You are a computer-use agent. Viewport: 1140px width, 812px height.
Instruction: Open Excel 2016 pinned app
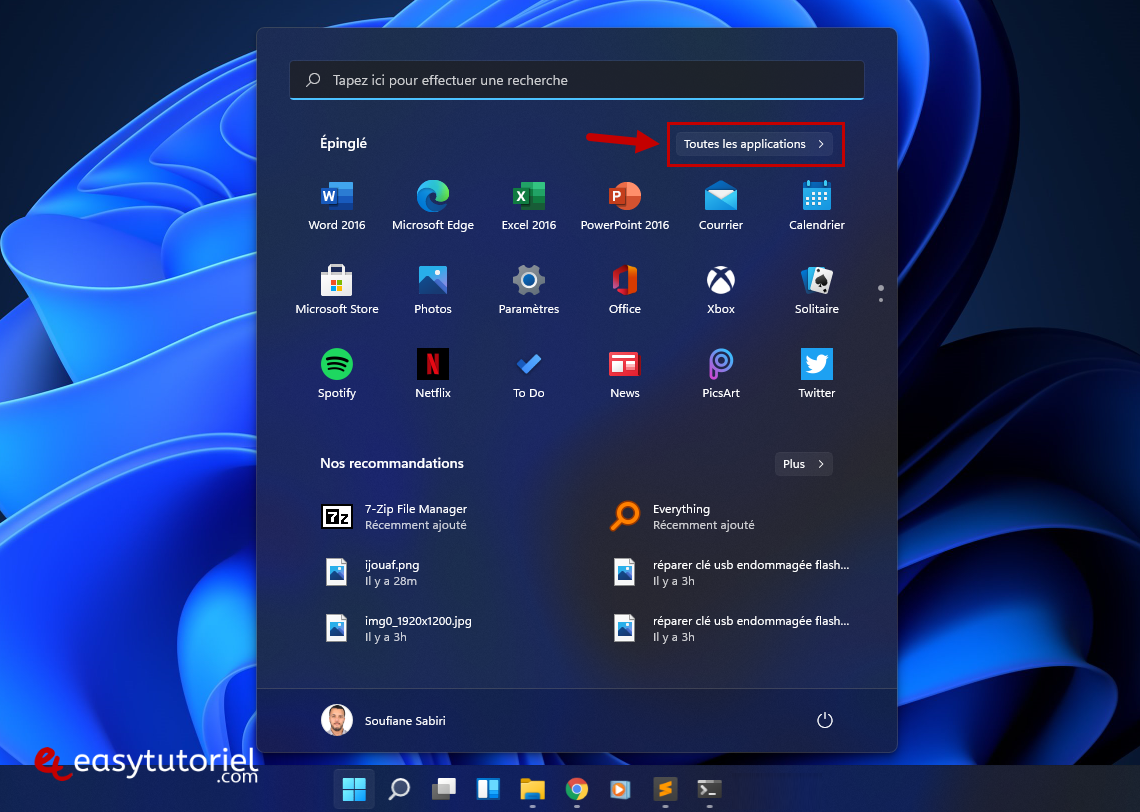[x=529, y=206]
